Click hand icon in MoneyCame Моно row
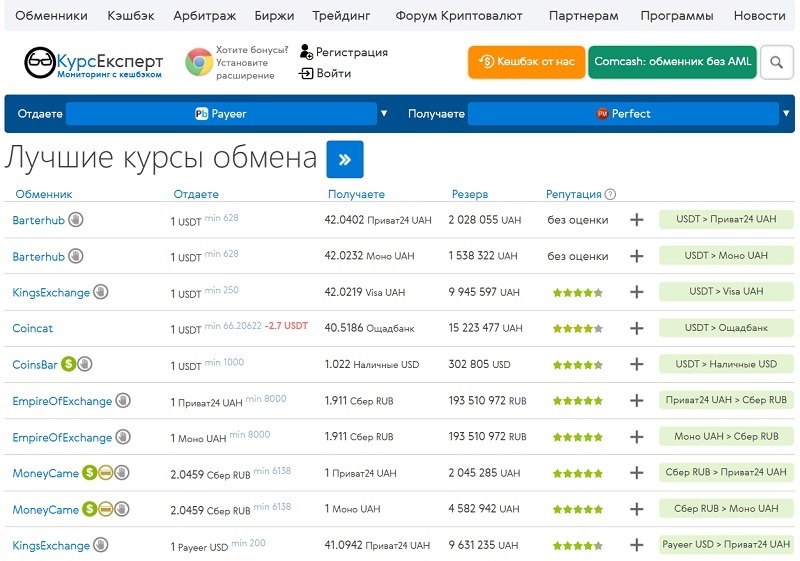This screenshot has height=561, width=800. coord(121,509)
